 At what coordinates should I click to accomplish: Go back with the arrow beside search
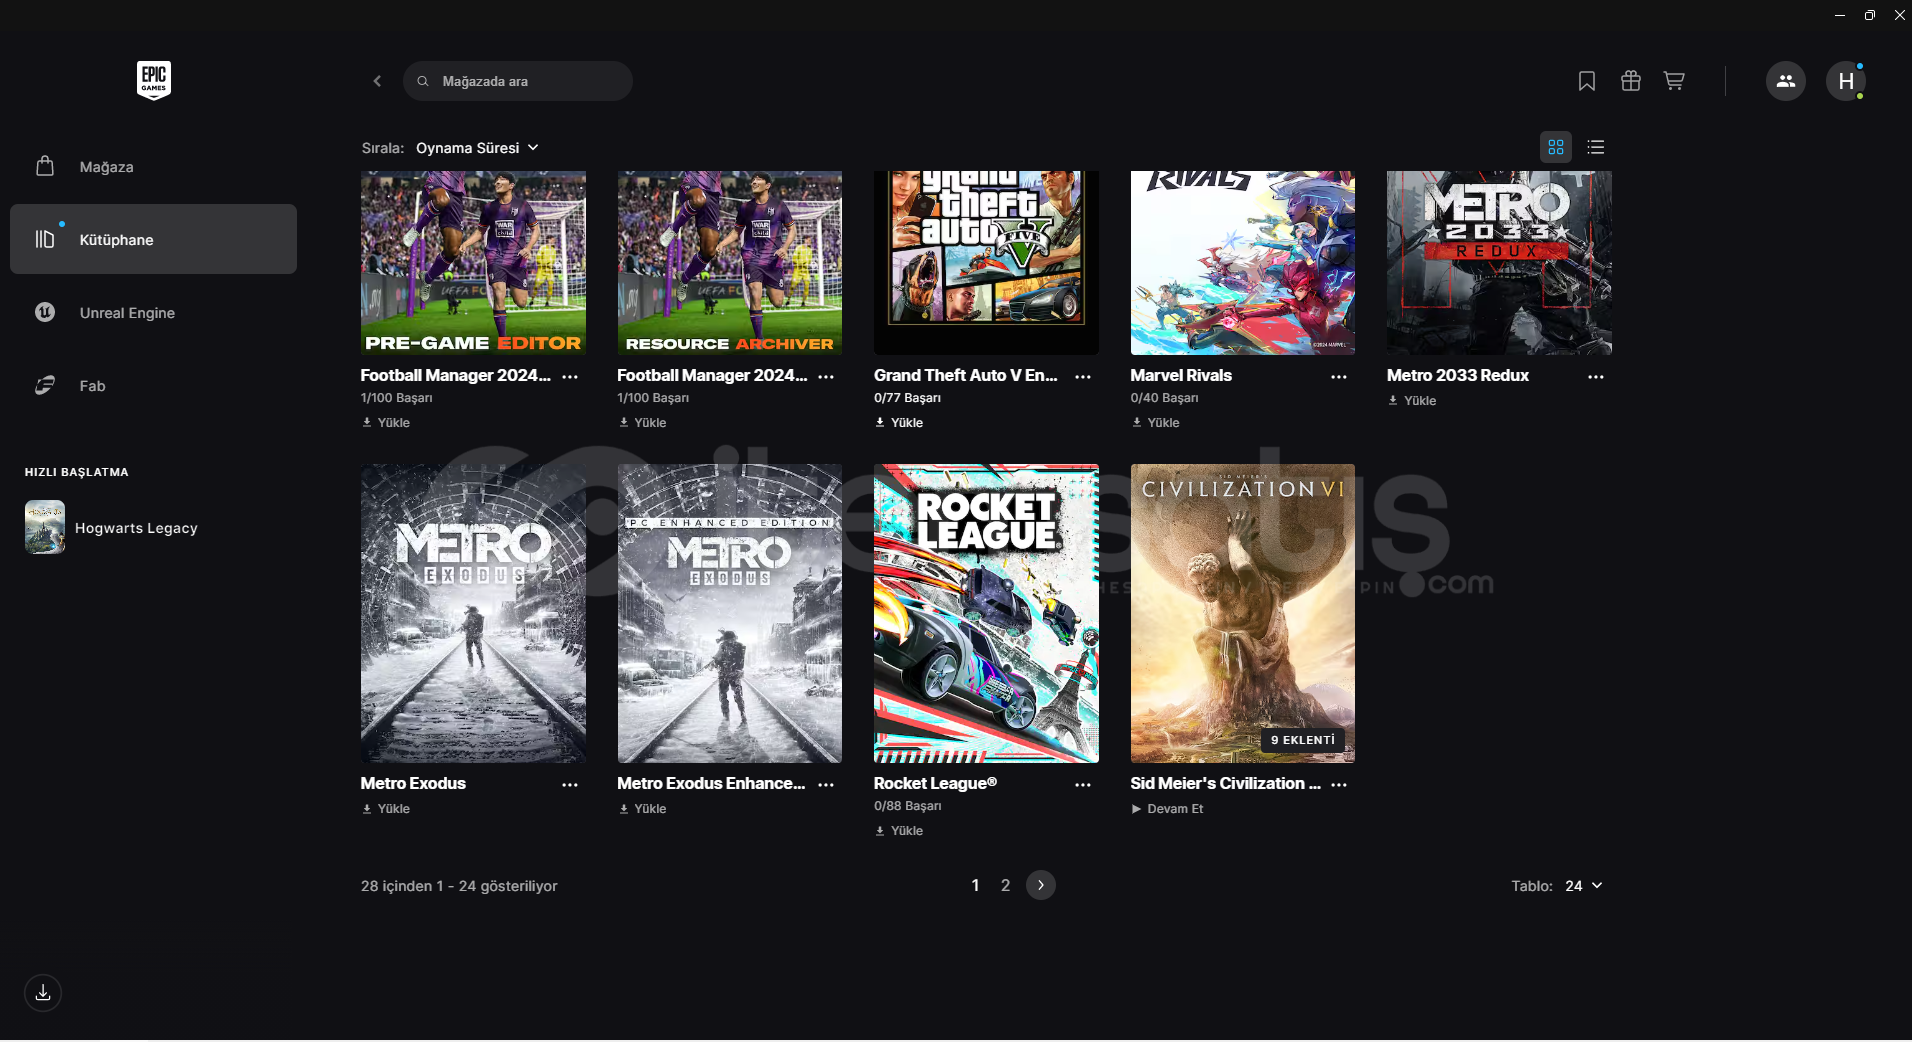[377, 81]
